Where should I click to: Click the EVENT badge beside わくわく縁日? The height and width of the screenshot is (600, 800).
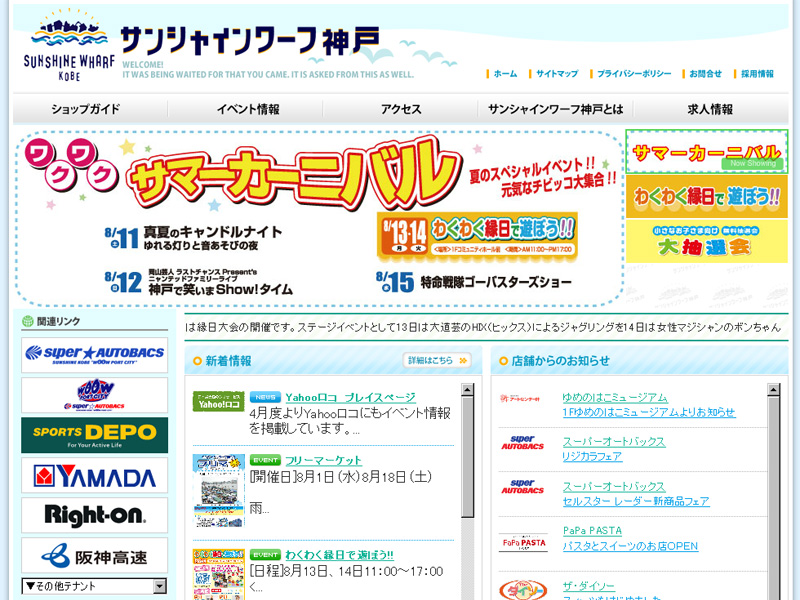coord(265,555)
